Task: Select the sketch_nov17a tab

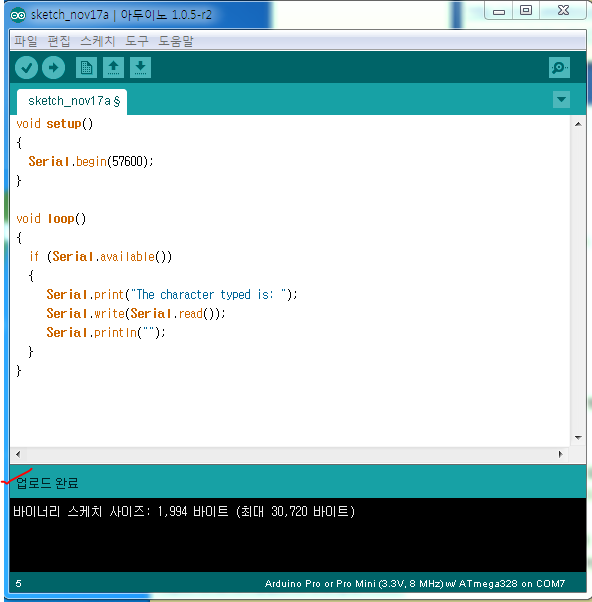Action: 72,101
